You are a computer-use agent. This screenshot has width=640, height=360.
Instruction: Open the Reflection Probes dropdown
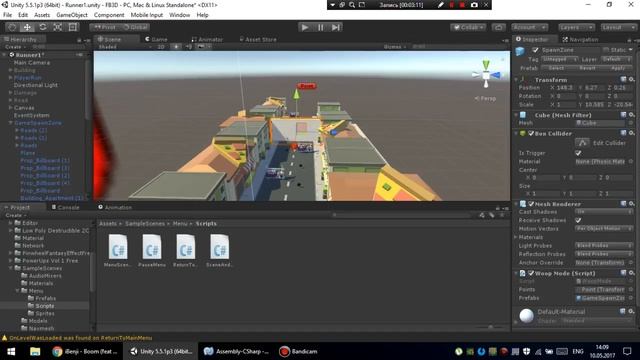[x=604, y=254]
